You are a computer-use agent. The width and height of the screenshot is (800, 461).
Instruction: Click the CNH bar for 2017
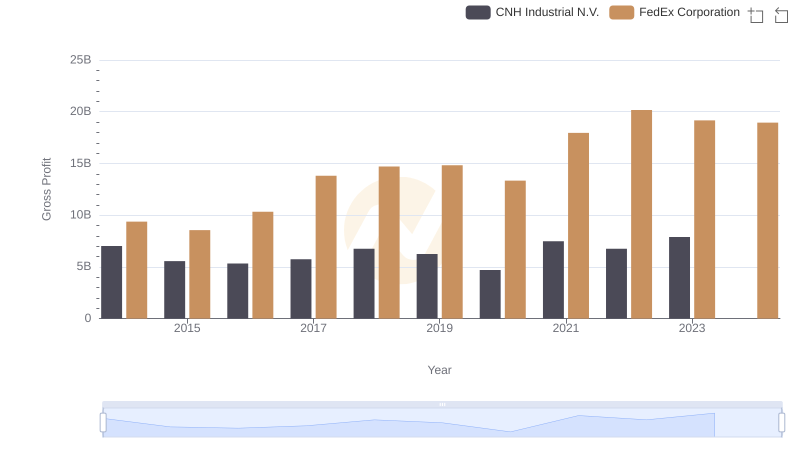301,289
